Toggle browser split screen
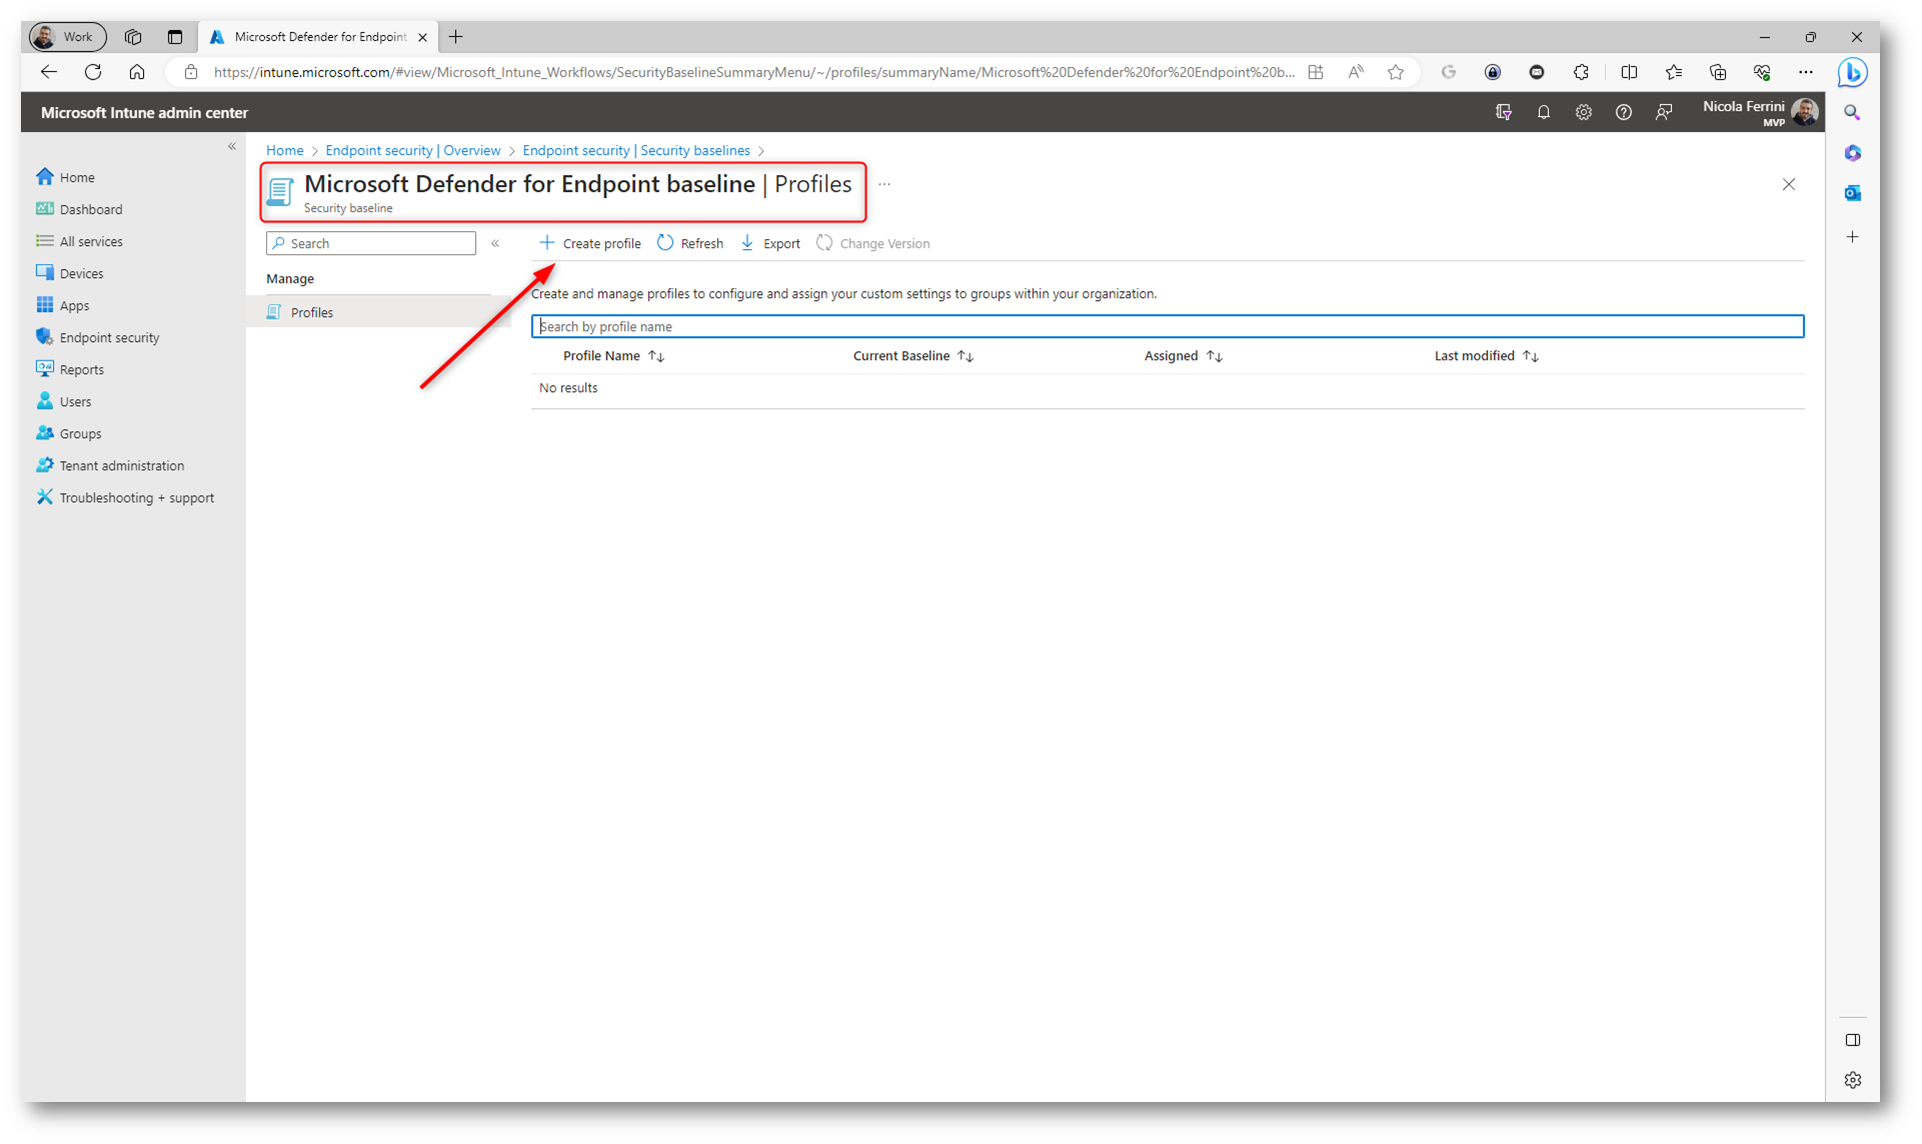 tap(1629, 72)
